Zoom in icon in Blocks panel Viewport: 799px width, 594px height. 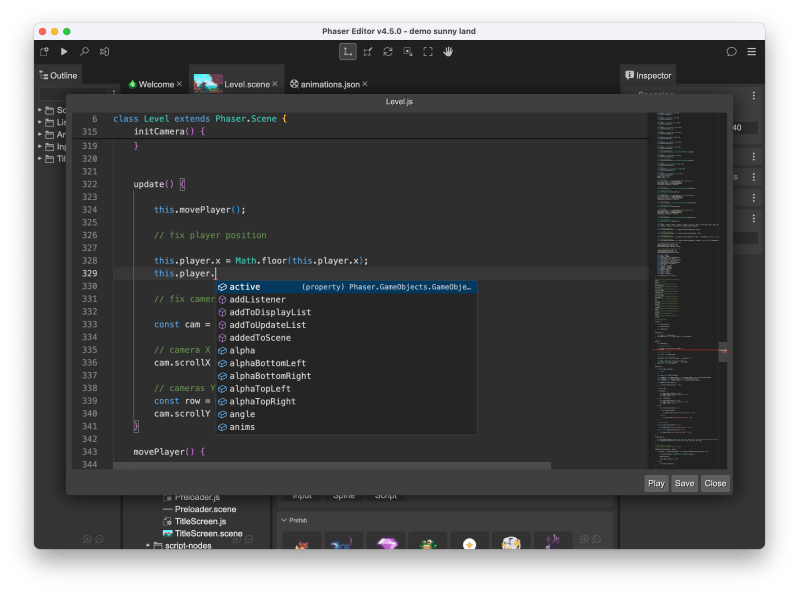[x=584, y=539]
